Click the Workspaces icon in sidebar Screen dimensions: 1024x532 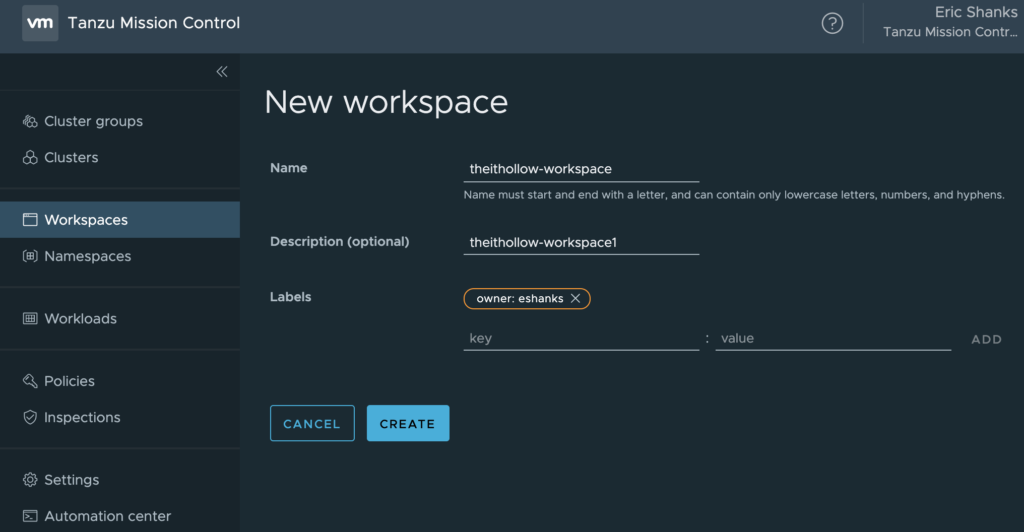(x=30, y=220)
